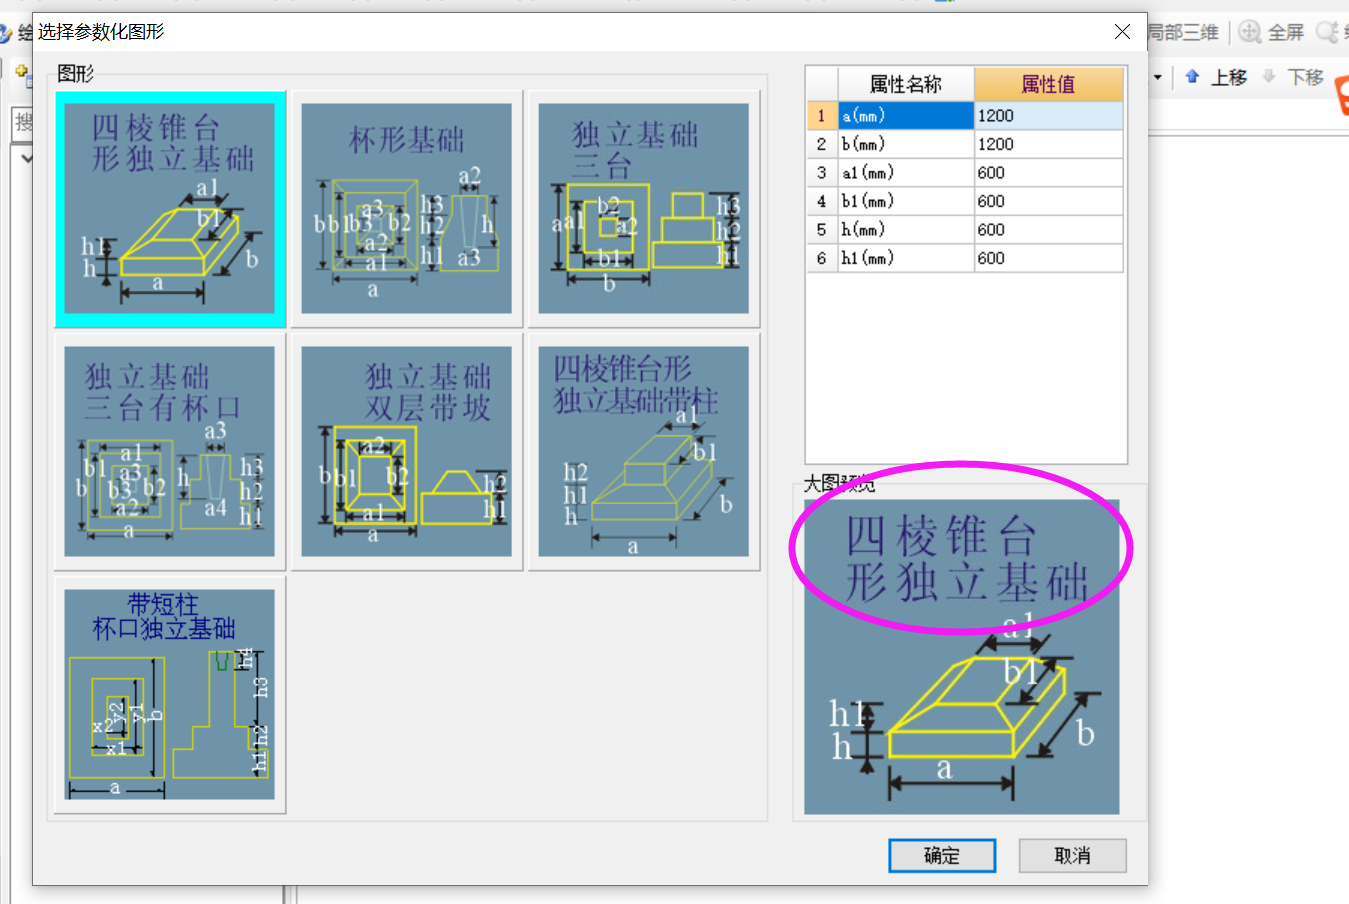Select the h1(mm) property name cell

(x=905, y=258)
